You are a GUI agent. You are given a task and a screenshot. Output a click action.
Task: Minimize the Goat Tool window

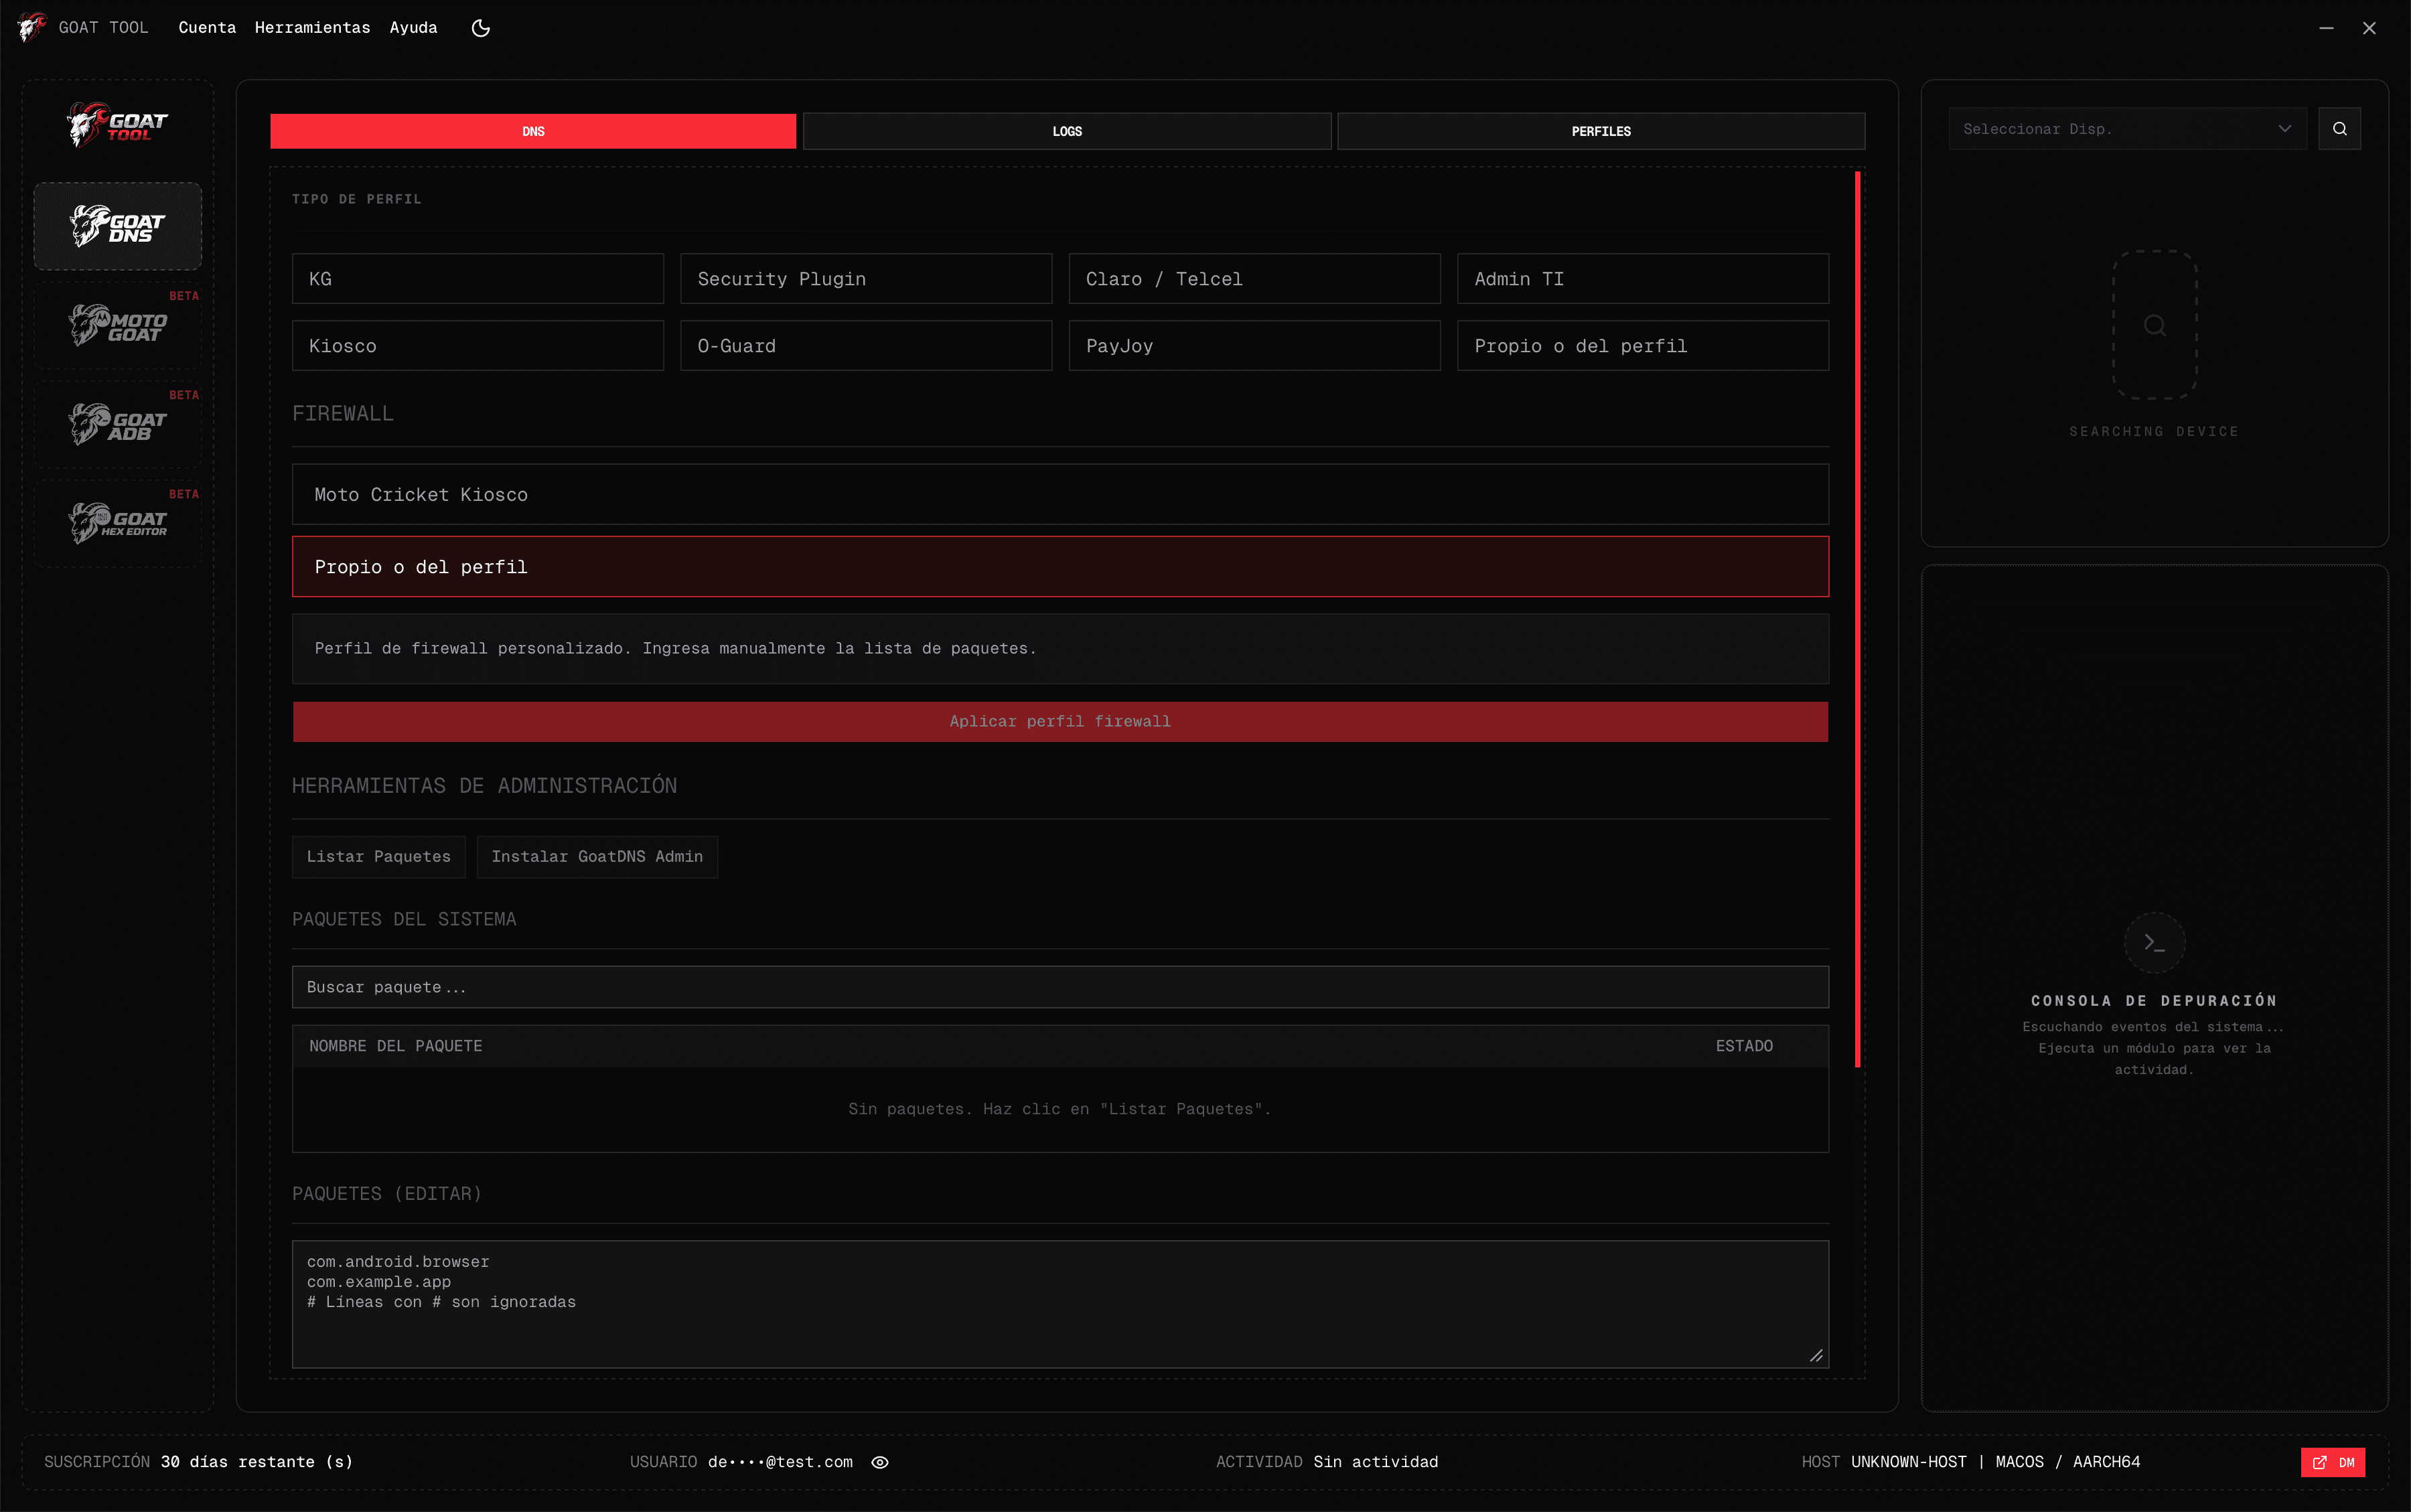click(x=2326, y=28)
